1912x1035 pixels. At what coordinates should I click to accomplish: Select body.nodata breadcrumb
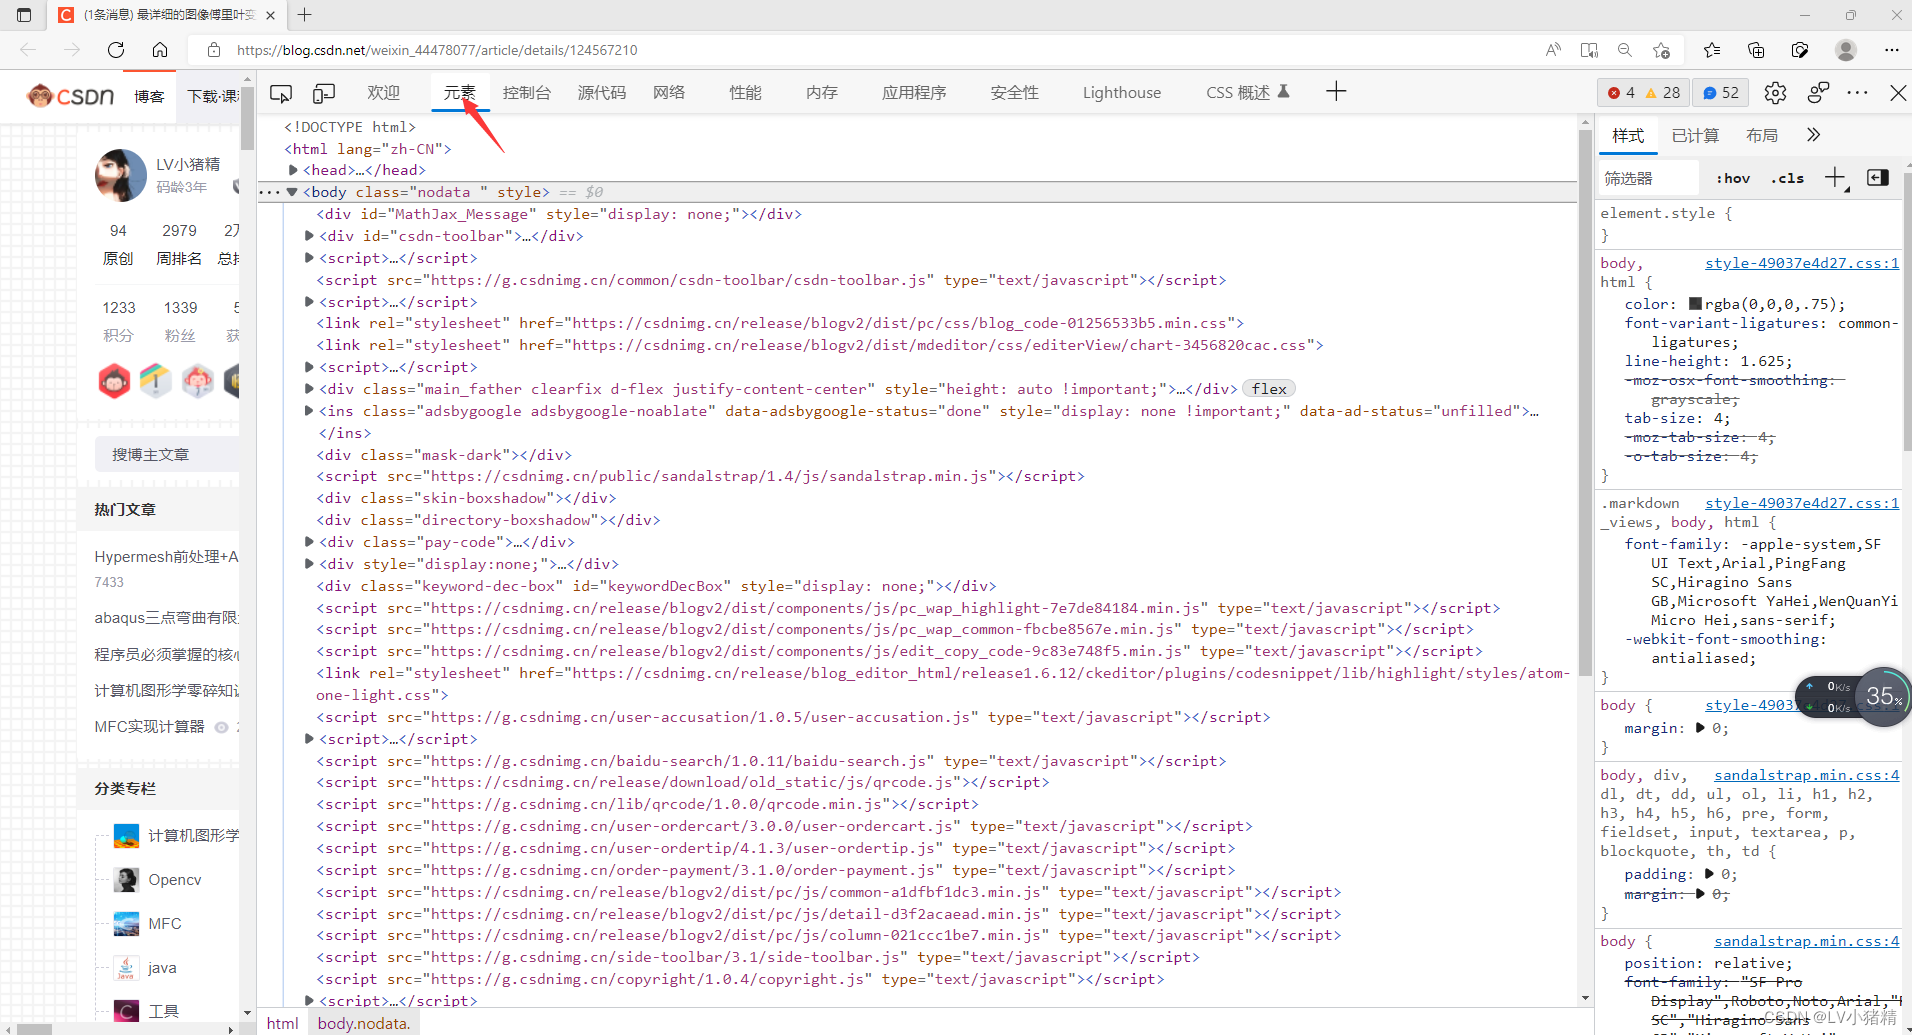(x=364, y=1023)
